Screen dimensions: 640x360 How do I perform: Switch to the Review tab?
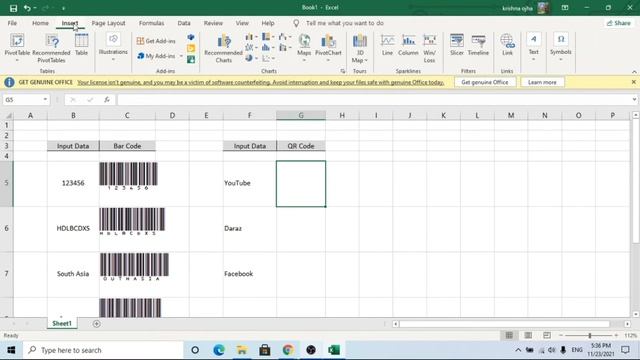click(x=213, y=23)
